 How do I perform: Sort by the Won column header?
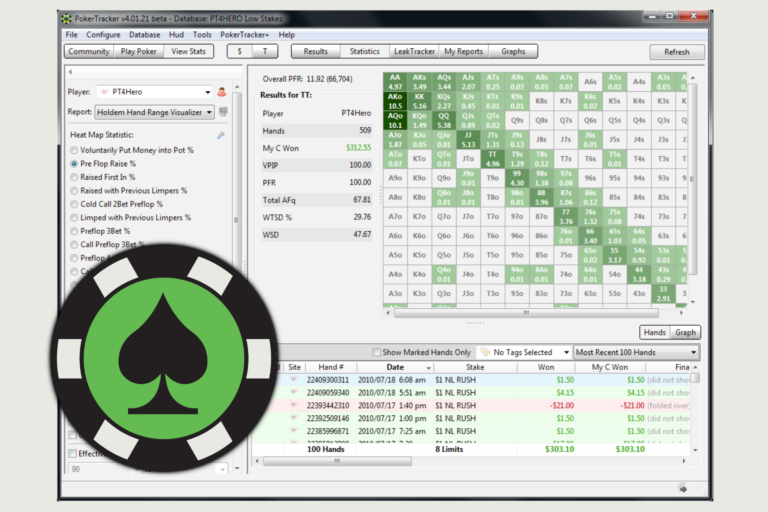[546, 367]
